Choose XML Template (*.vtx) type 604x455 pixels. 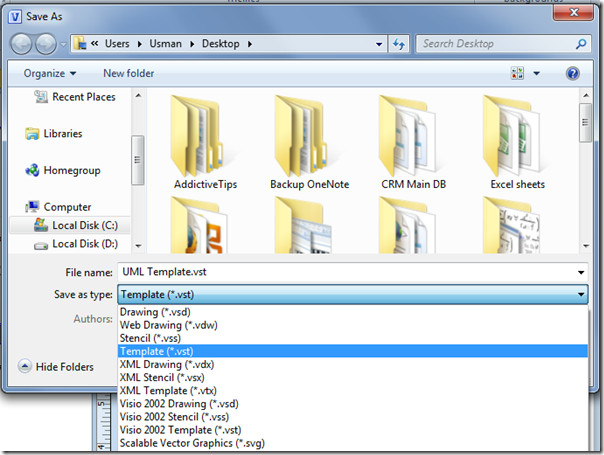(x=352, y=391)
